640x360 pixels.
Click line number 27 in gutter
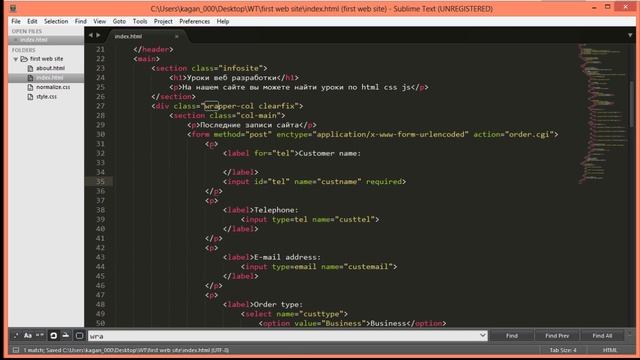click(x=100, y=106)
